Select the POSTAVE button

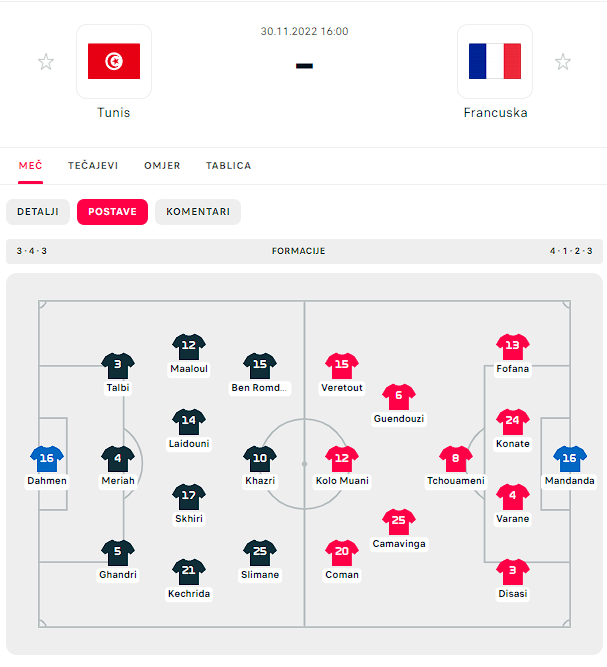(x=112, y=212)
